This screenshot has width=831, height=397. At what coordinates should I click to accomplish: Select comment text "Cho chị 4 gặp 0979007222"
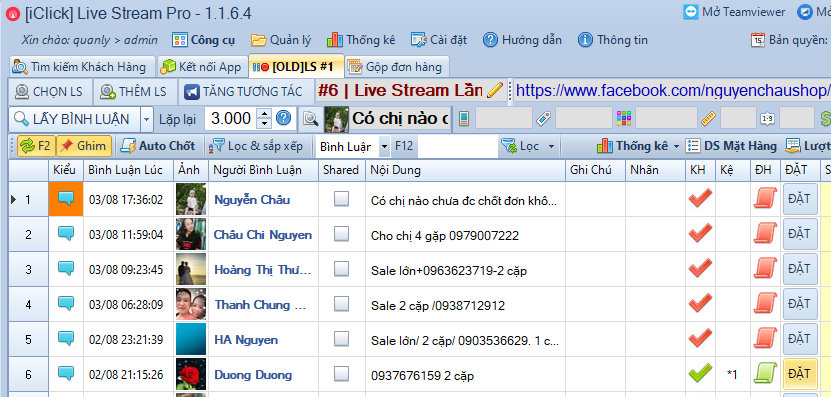pyautogui.click(x=445, y=236)
